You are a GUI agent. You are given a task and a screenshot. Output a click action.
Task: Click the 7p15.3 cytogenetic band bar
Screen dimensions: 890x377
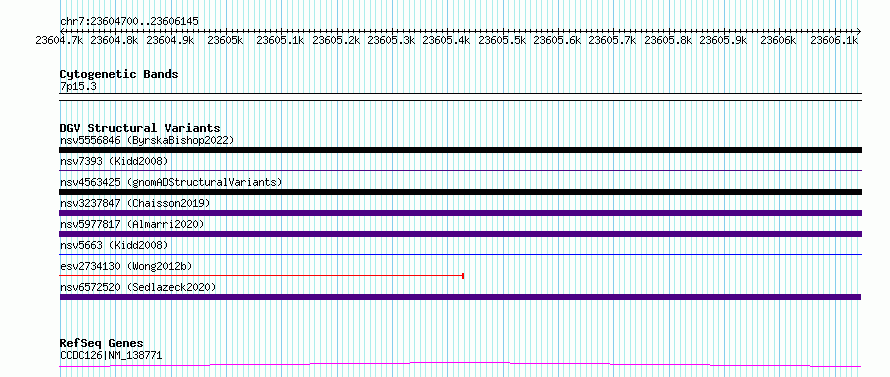coord(460,97)
